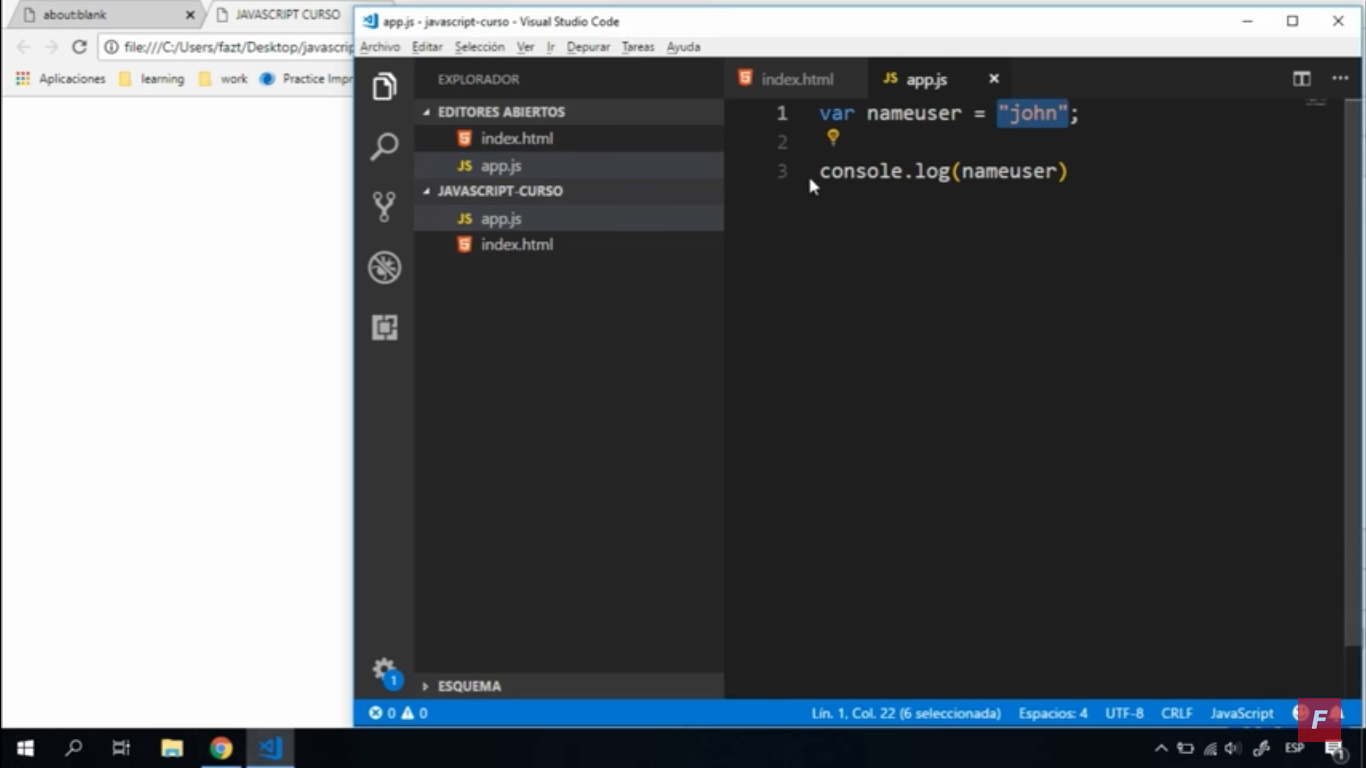Click the lightbulb code action icon
The height and width of the screenshot is (768, 1366).
tap(833, 138)
